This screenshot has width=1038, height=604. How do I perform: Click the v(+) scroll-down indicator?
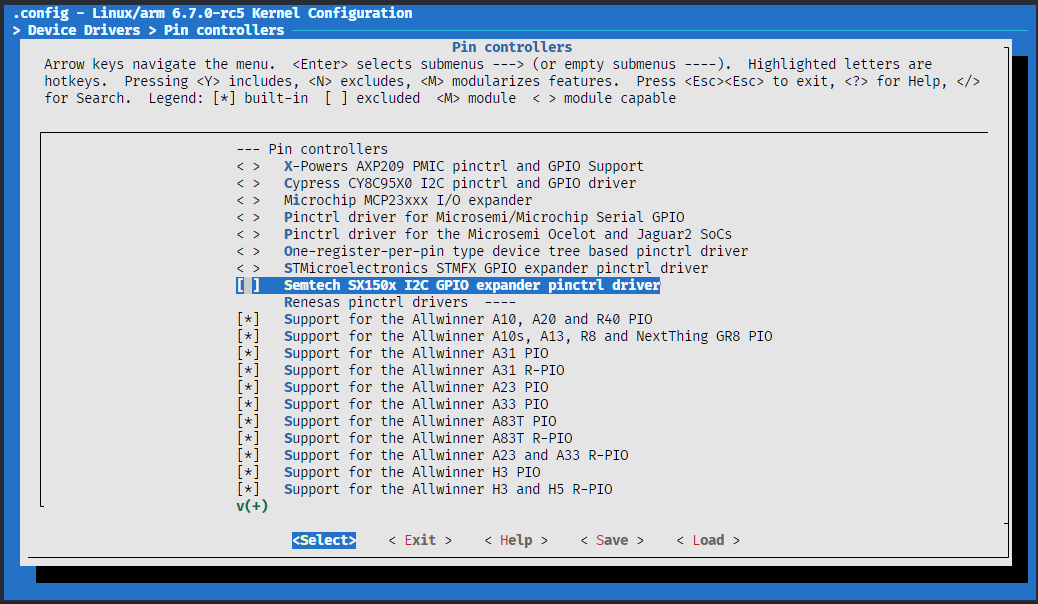point(252,506)
